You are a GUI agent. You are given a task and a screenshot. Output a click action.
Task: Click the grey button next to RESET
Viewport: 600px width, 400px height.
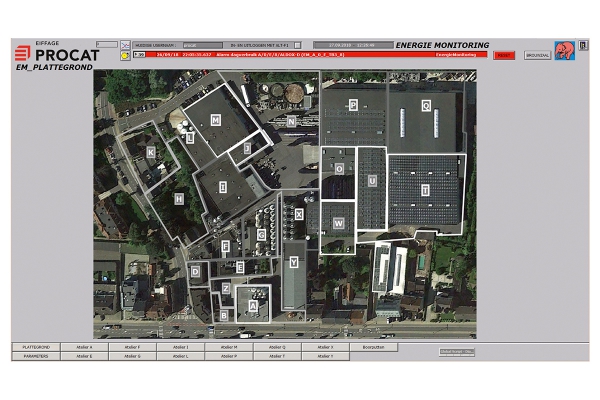(537, 55)
